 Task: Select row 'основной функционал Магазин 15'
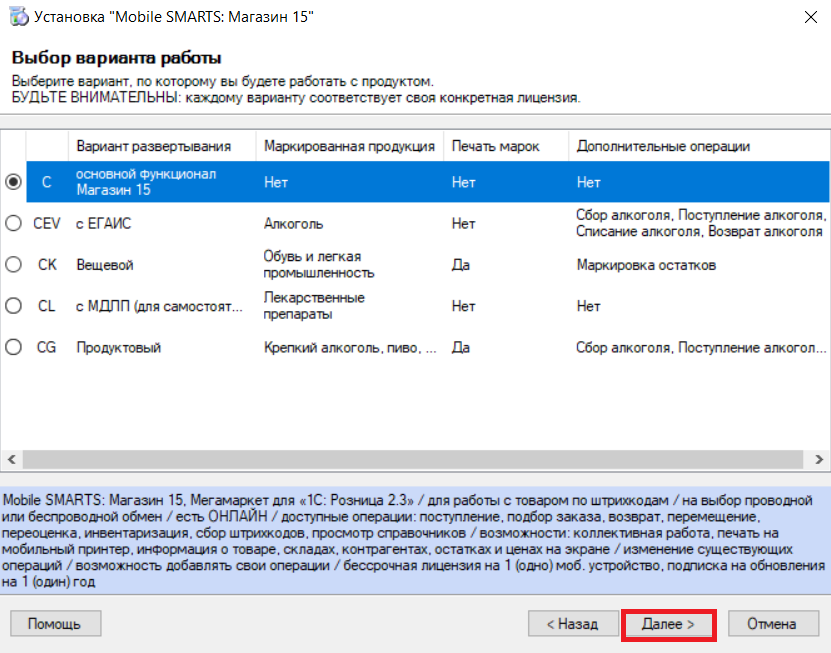tap(428, 182)
